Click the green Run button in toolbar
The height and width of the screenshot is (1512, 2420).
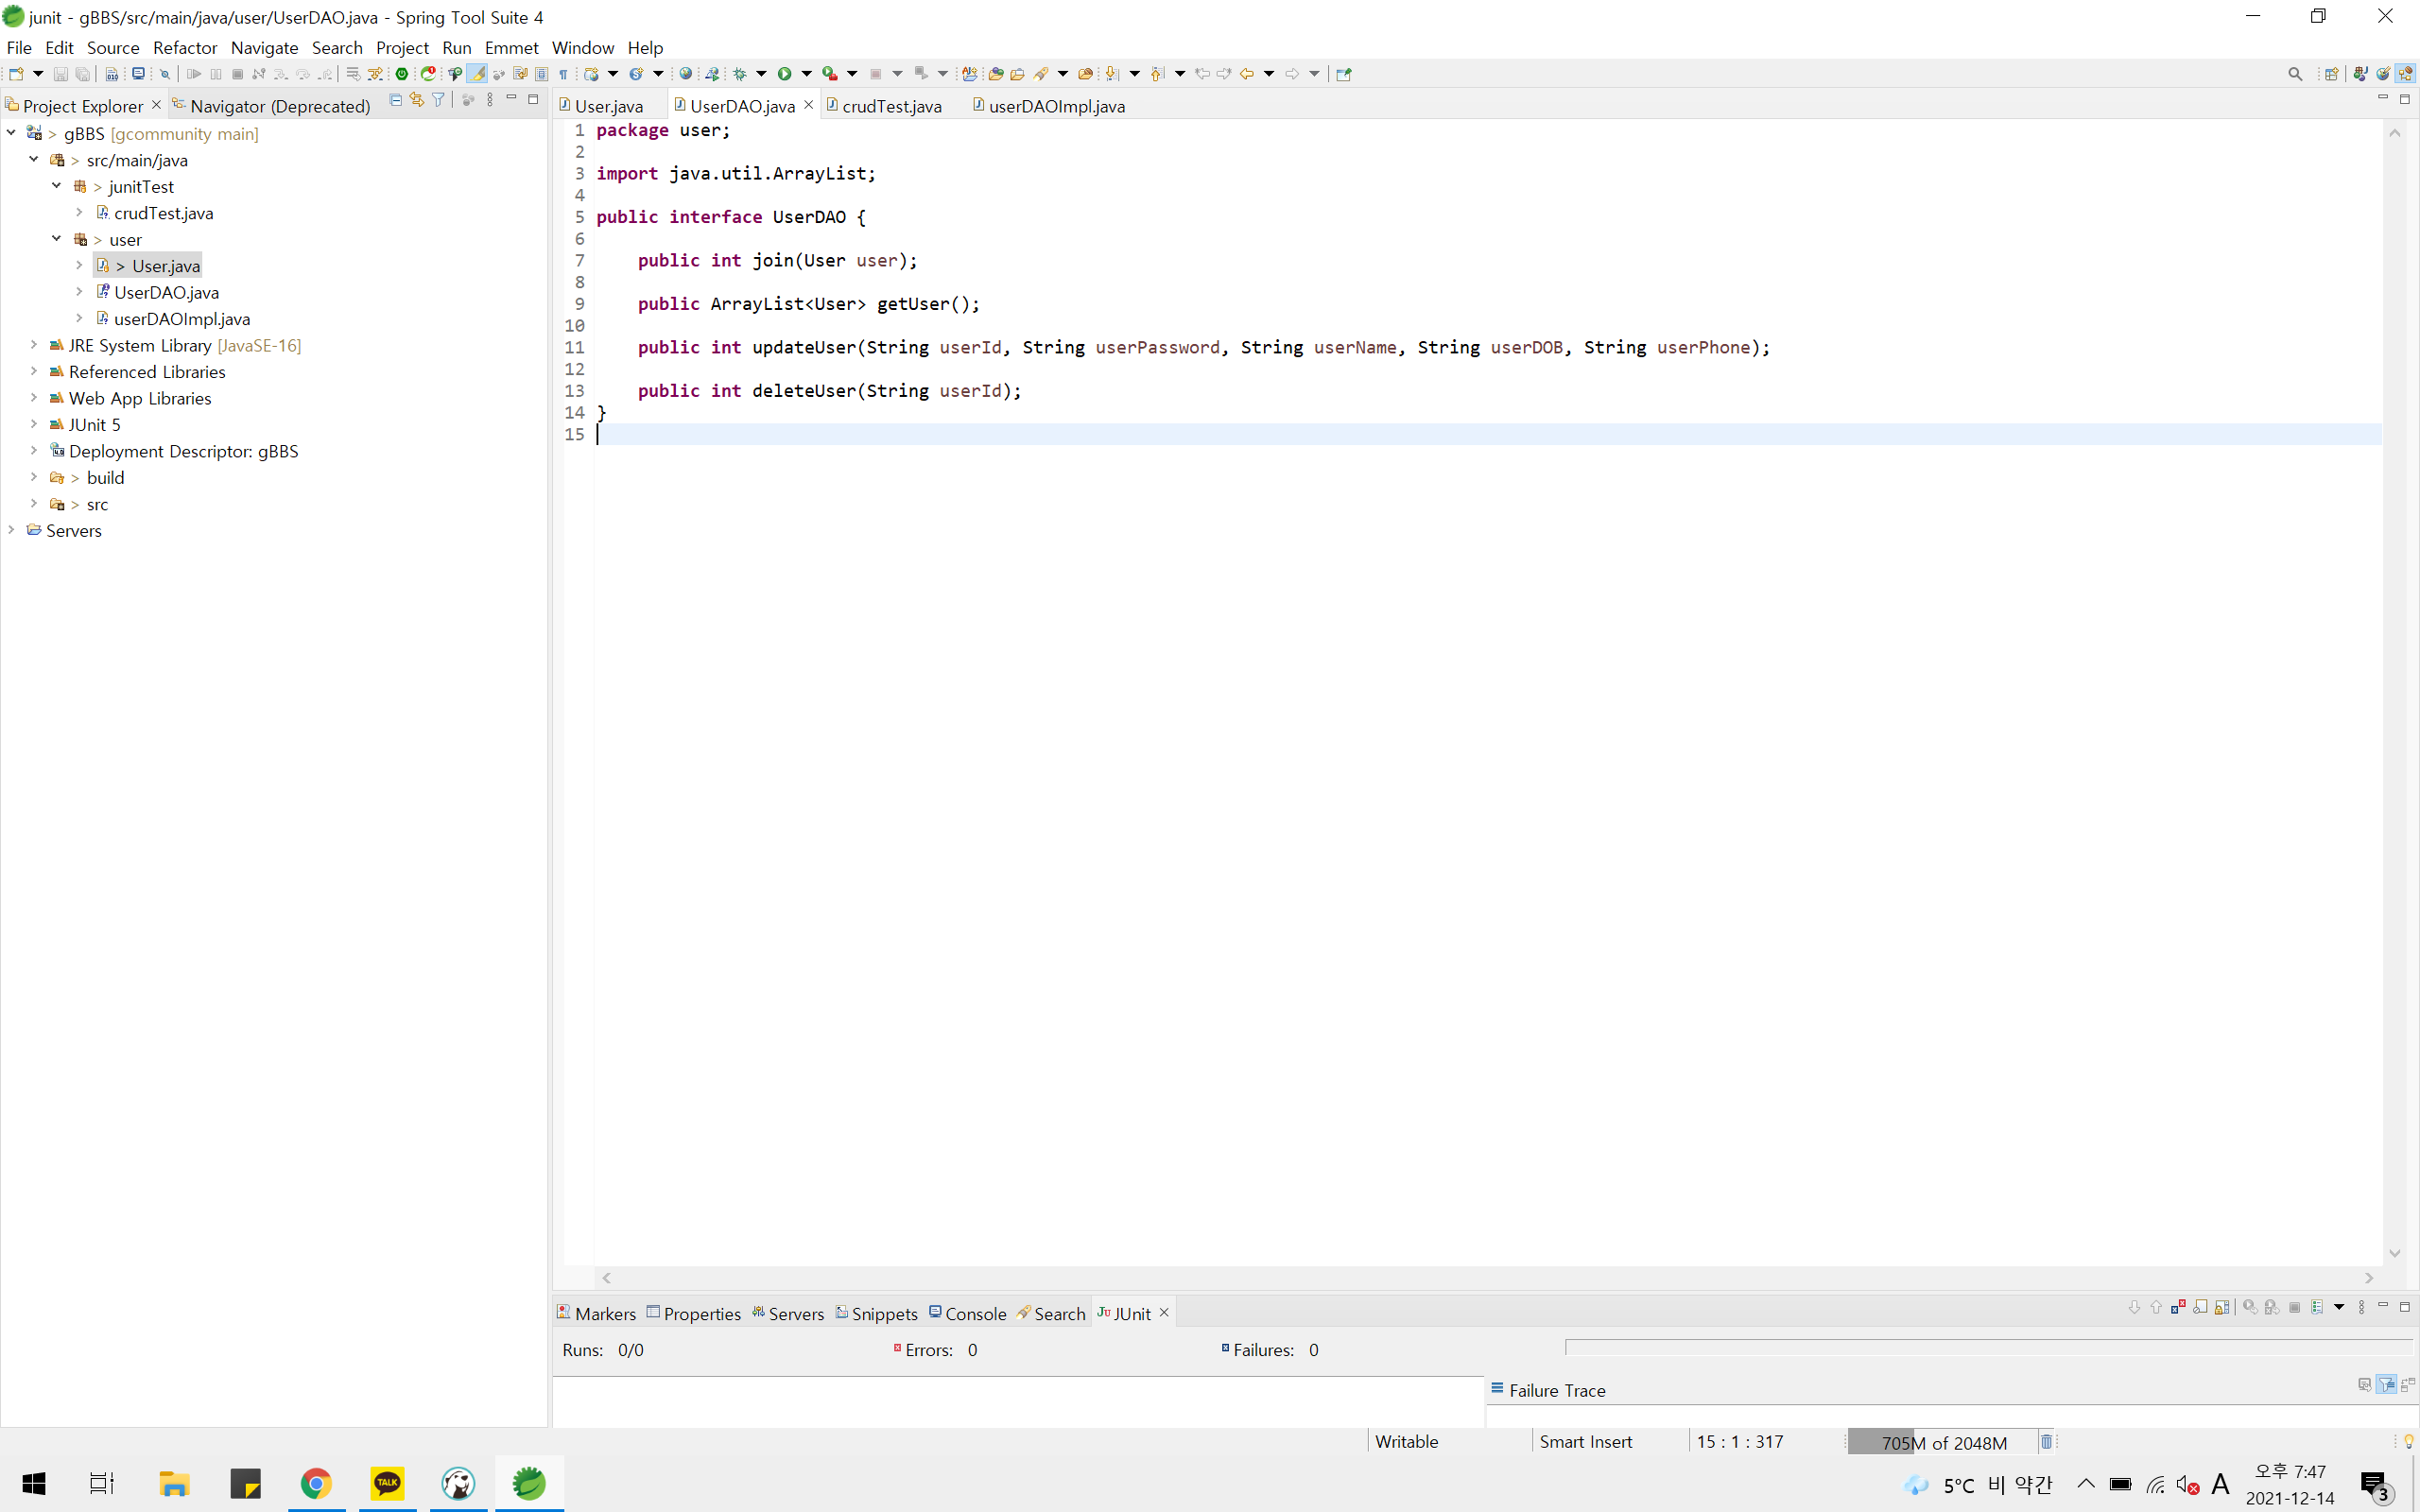pyautogui.click(x=785, y=74)
